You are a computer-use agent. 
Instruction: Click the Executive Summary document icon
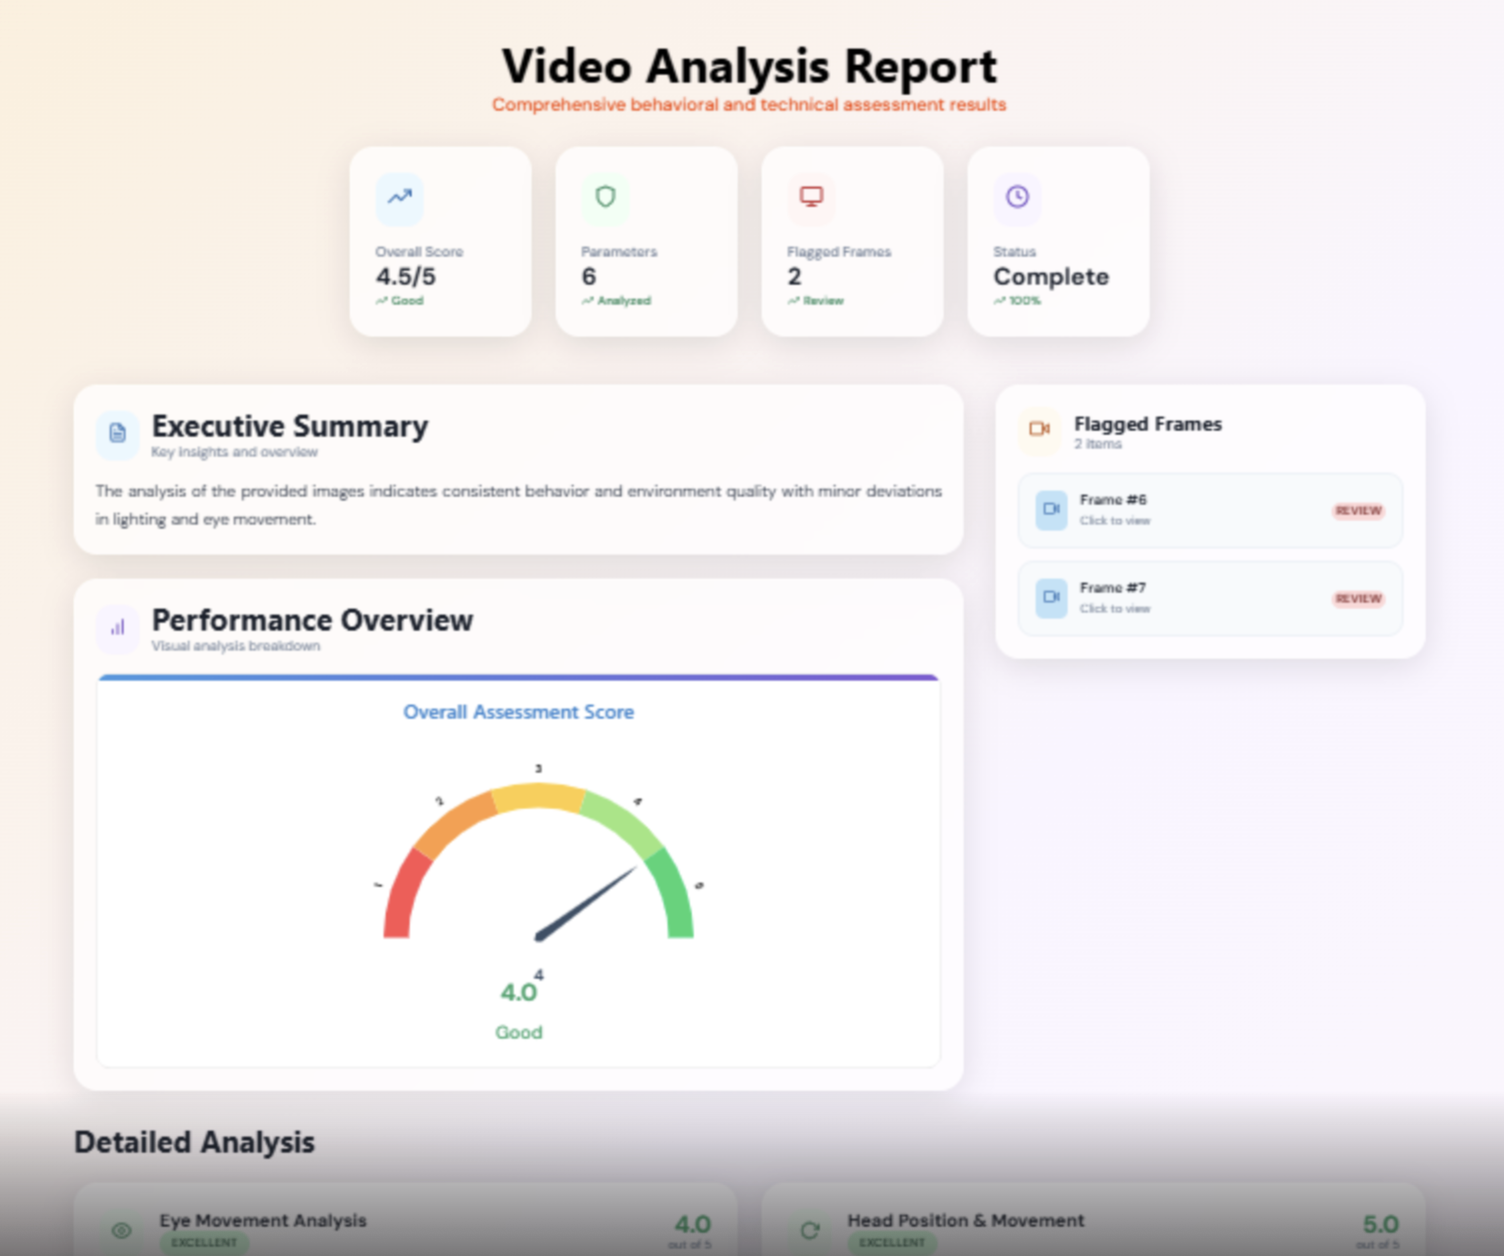[x=117, y=435]
